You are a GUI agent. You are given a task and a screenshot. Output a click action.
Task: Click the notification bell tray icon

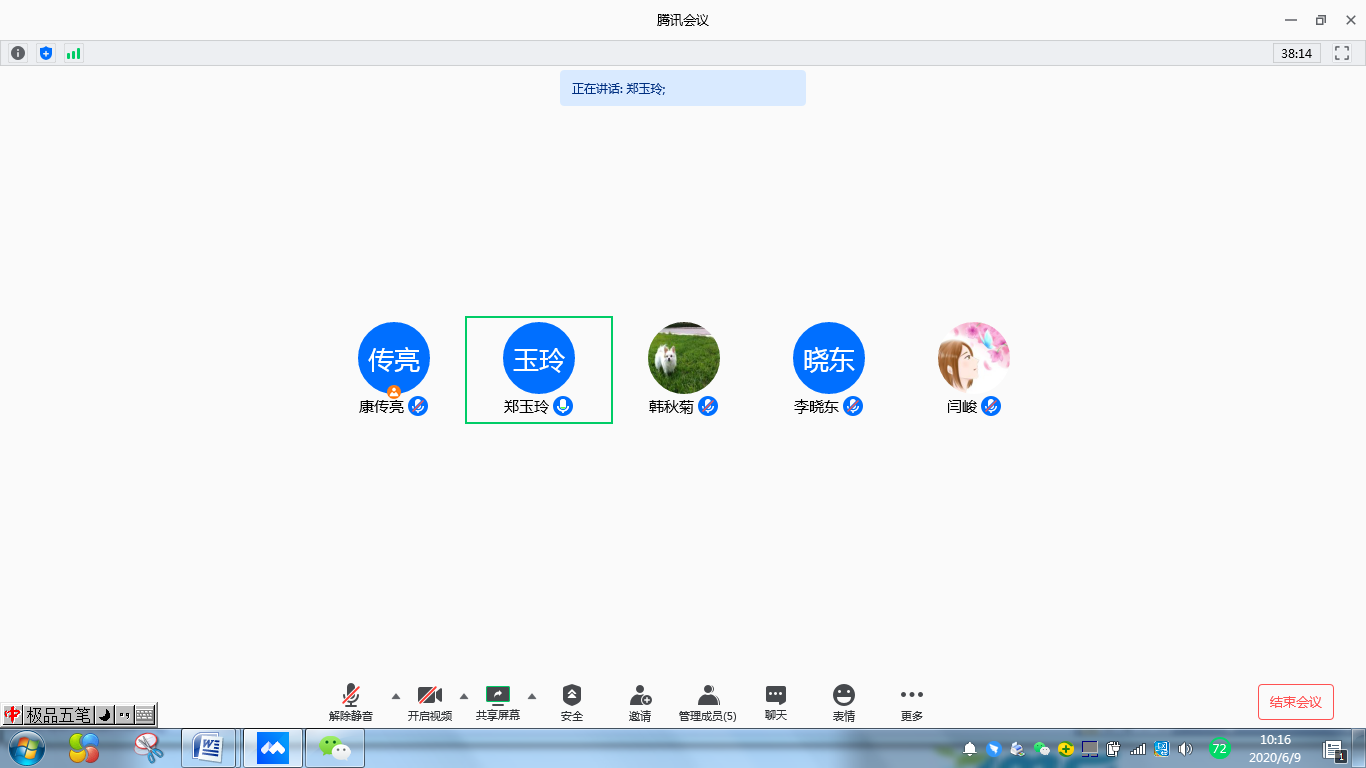click(970, 748)
